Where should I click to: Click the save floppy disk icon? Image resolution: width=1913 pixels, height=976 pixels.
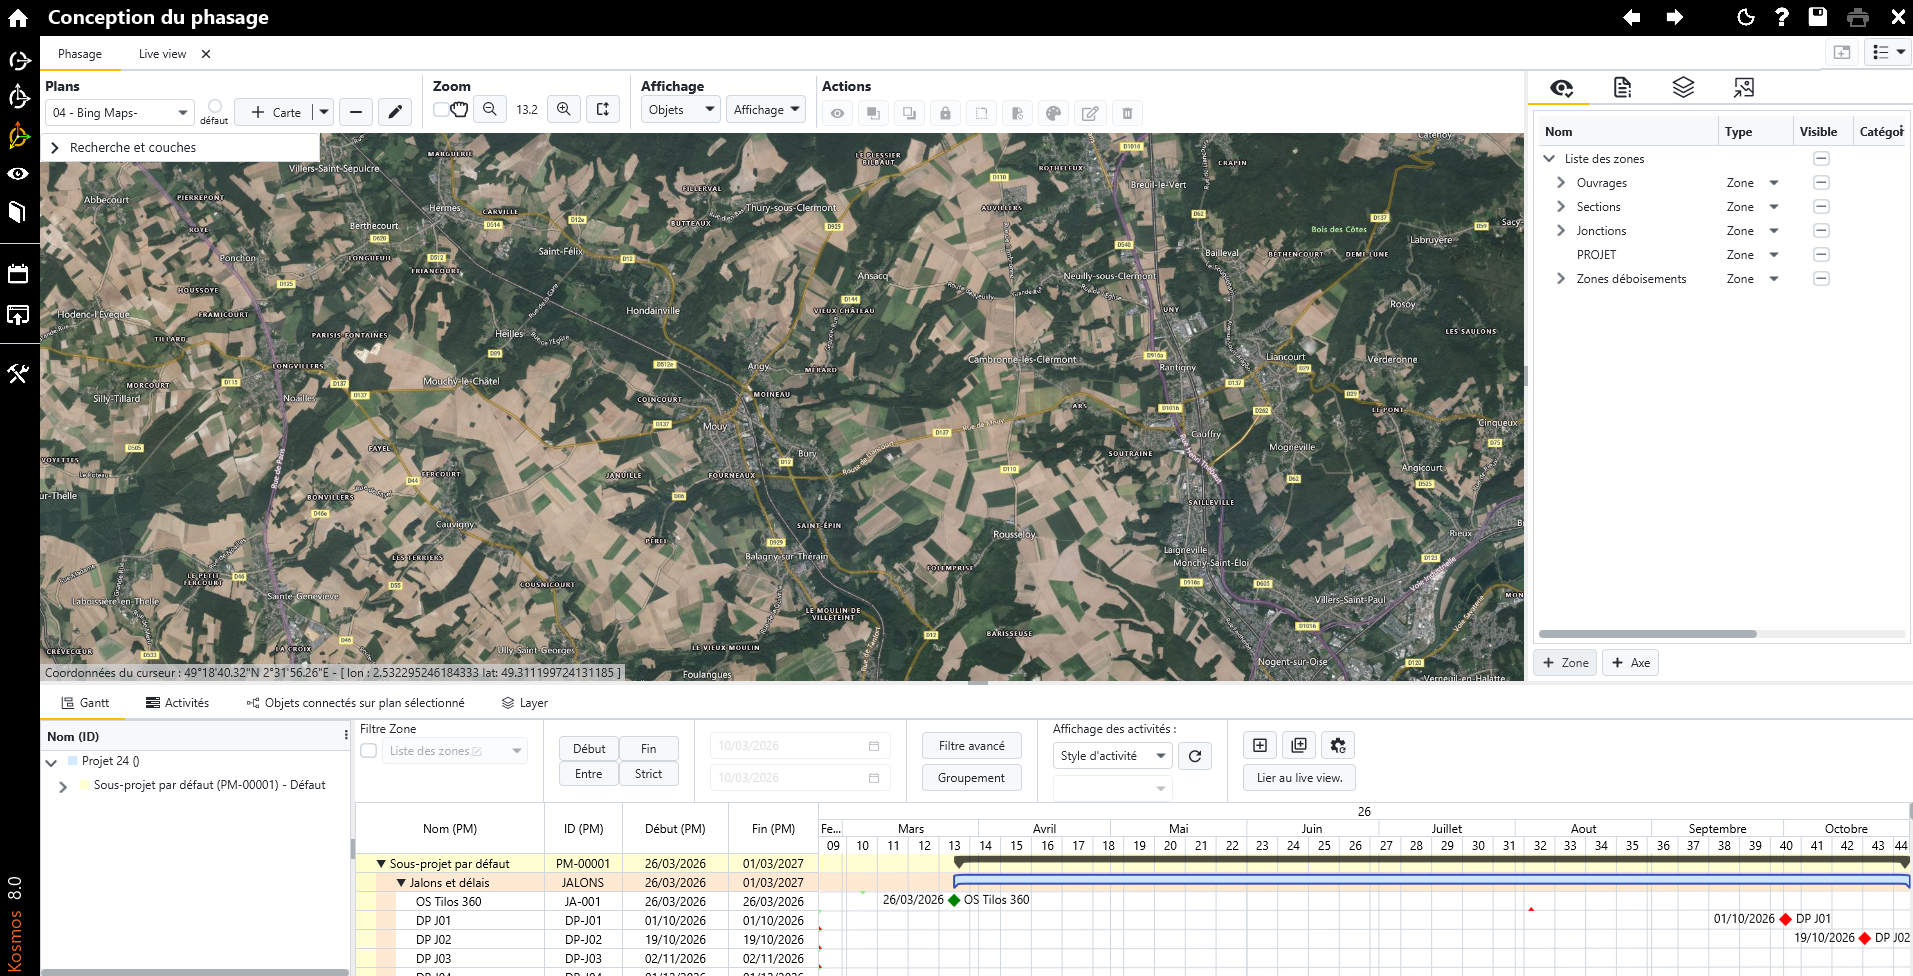[1818, 17]
